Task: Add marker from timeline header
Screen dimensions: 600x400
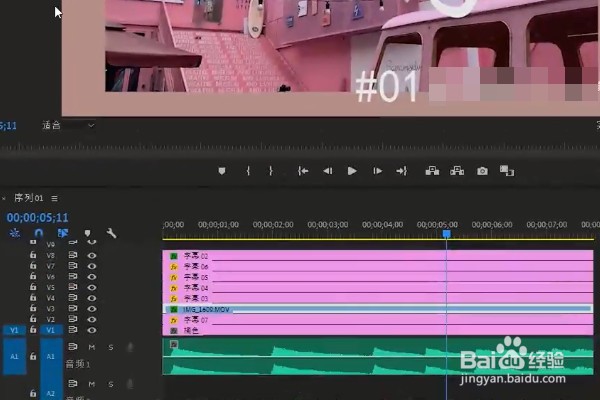Action: (x=87, y=233)
